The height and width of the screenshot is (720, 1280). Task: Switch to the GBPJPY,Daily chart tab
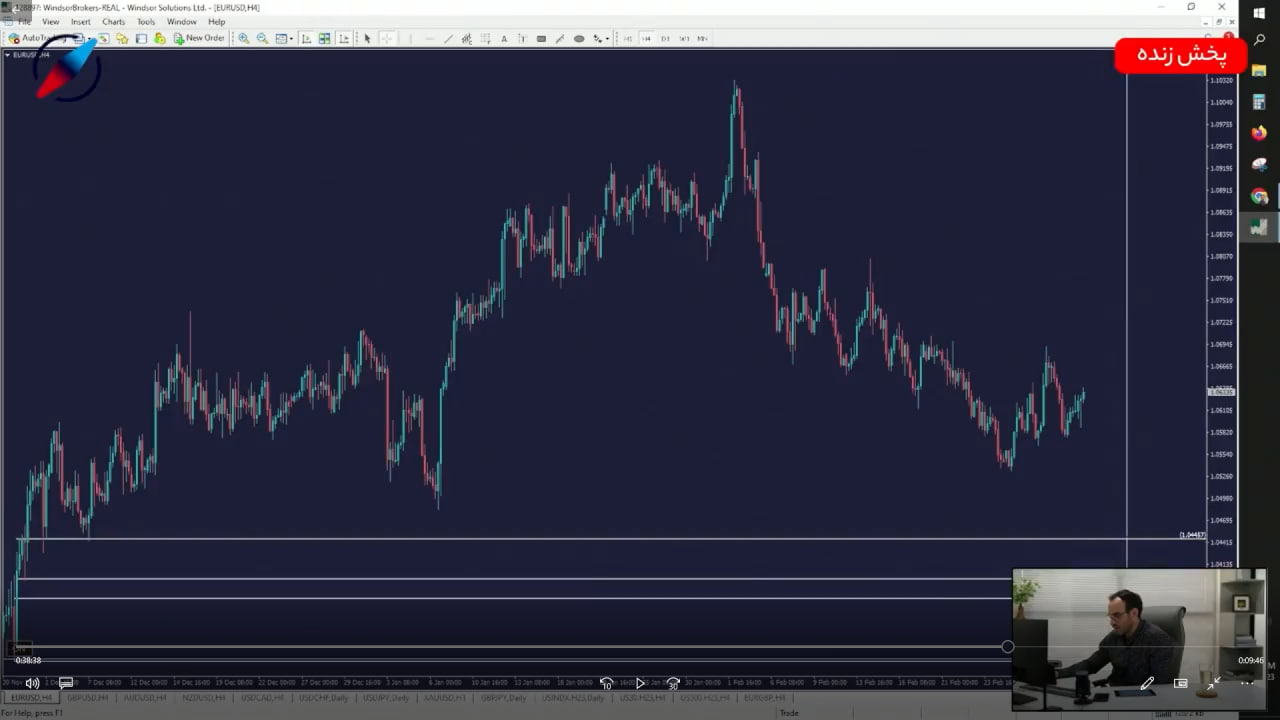pyautogui.click(x=503, y=698)
